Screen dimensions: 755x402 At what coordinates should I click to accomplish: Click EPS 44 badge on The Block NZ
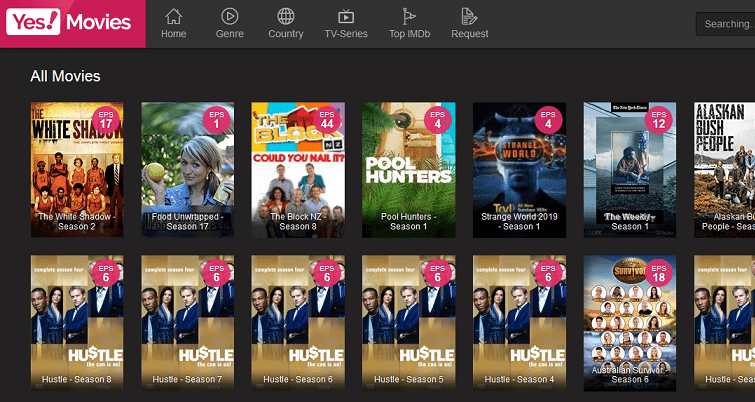tap(327, 120)
